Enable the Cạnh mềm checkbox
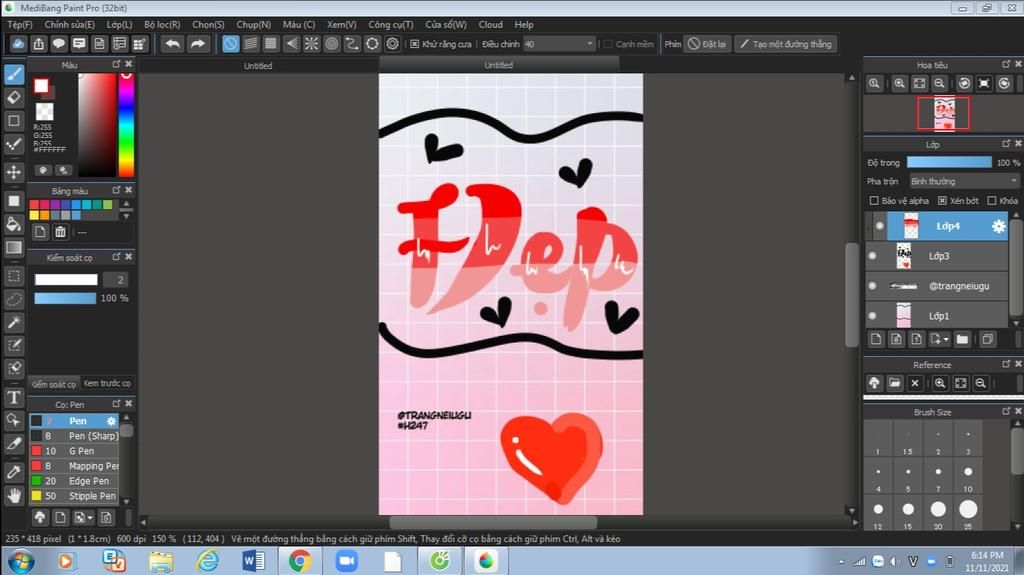Viewport: 1024px width, 575px height. click(x=608, y=44)
